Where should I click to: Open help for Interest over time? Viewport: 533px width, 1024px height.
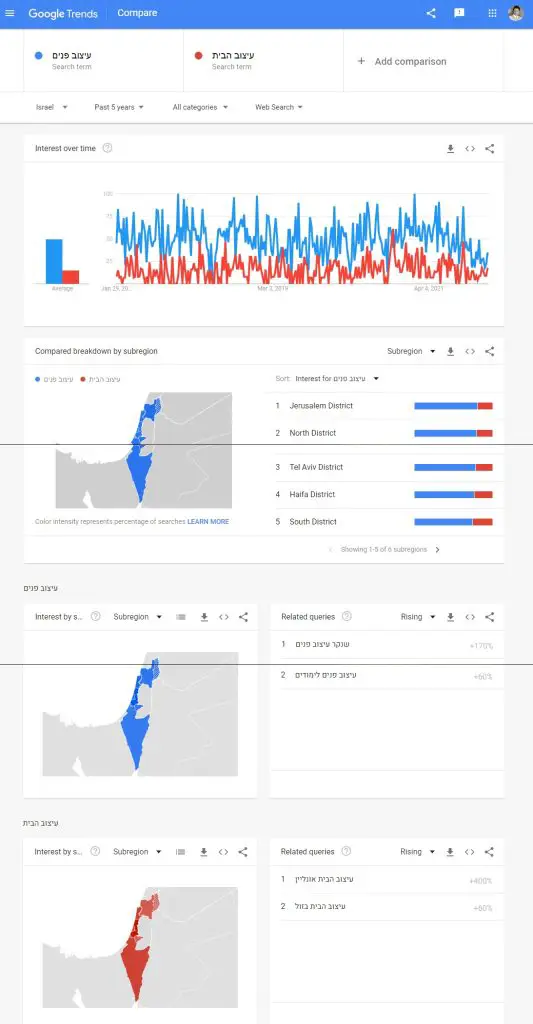[108, 148]
